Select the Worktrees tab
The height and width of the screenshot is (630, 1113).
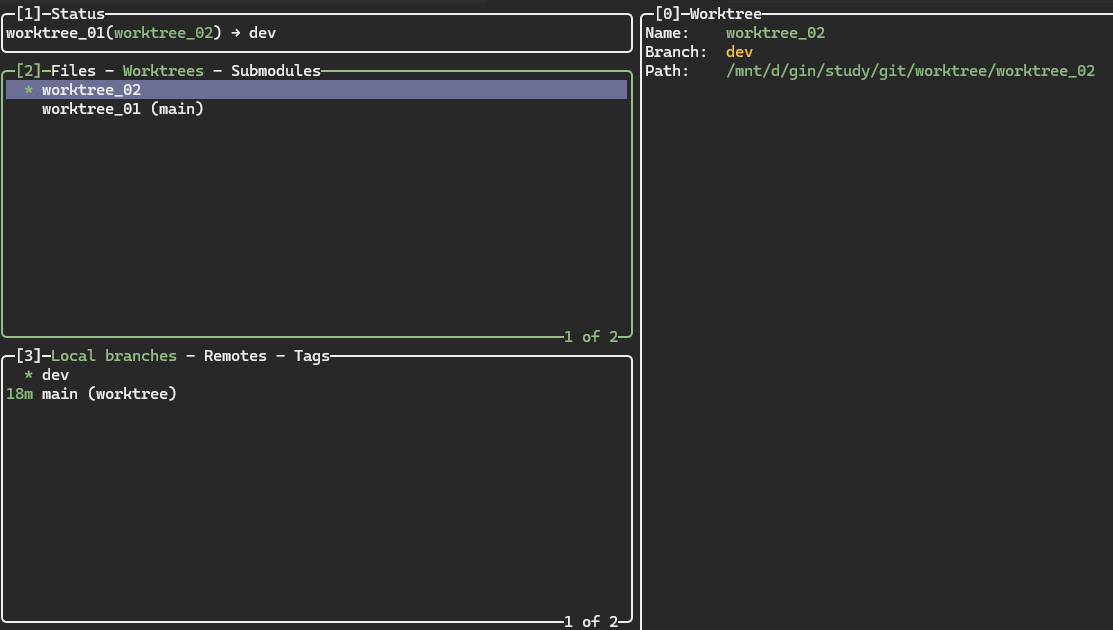(x=163, y=71)
